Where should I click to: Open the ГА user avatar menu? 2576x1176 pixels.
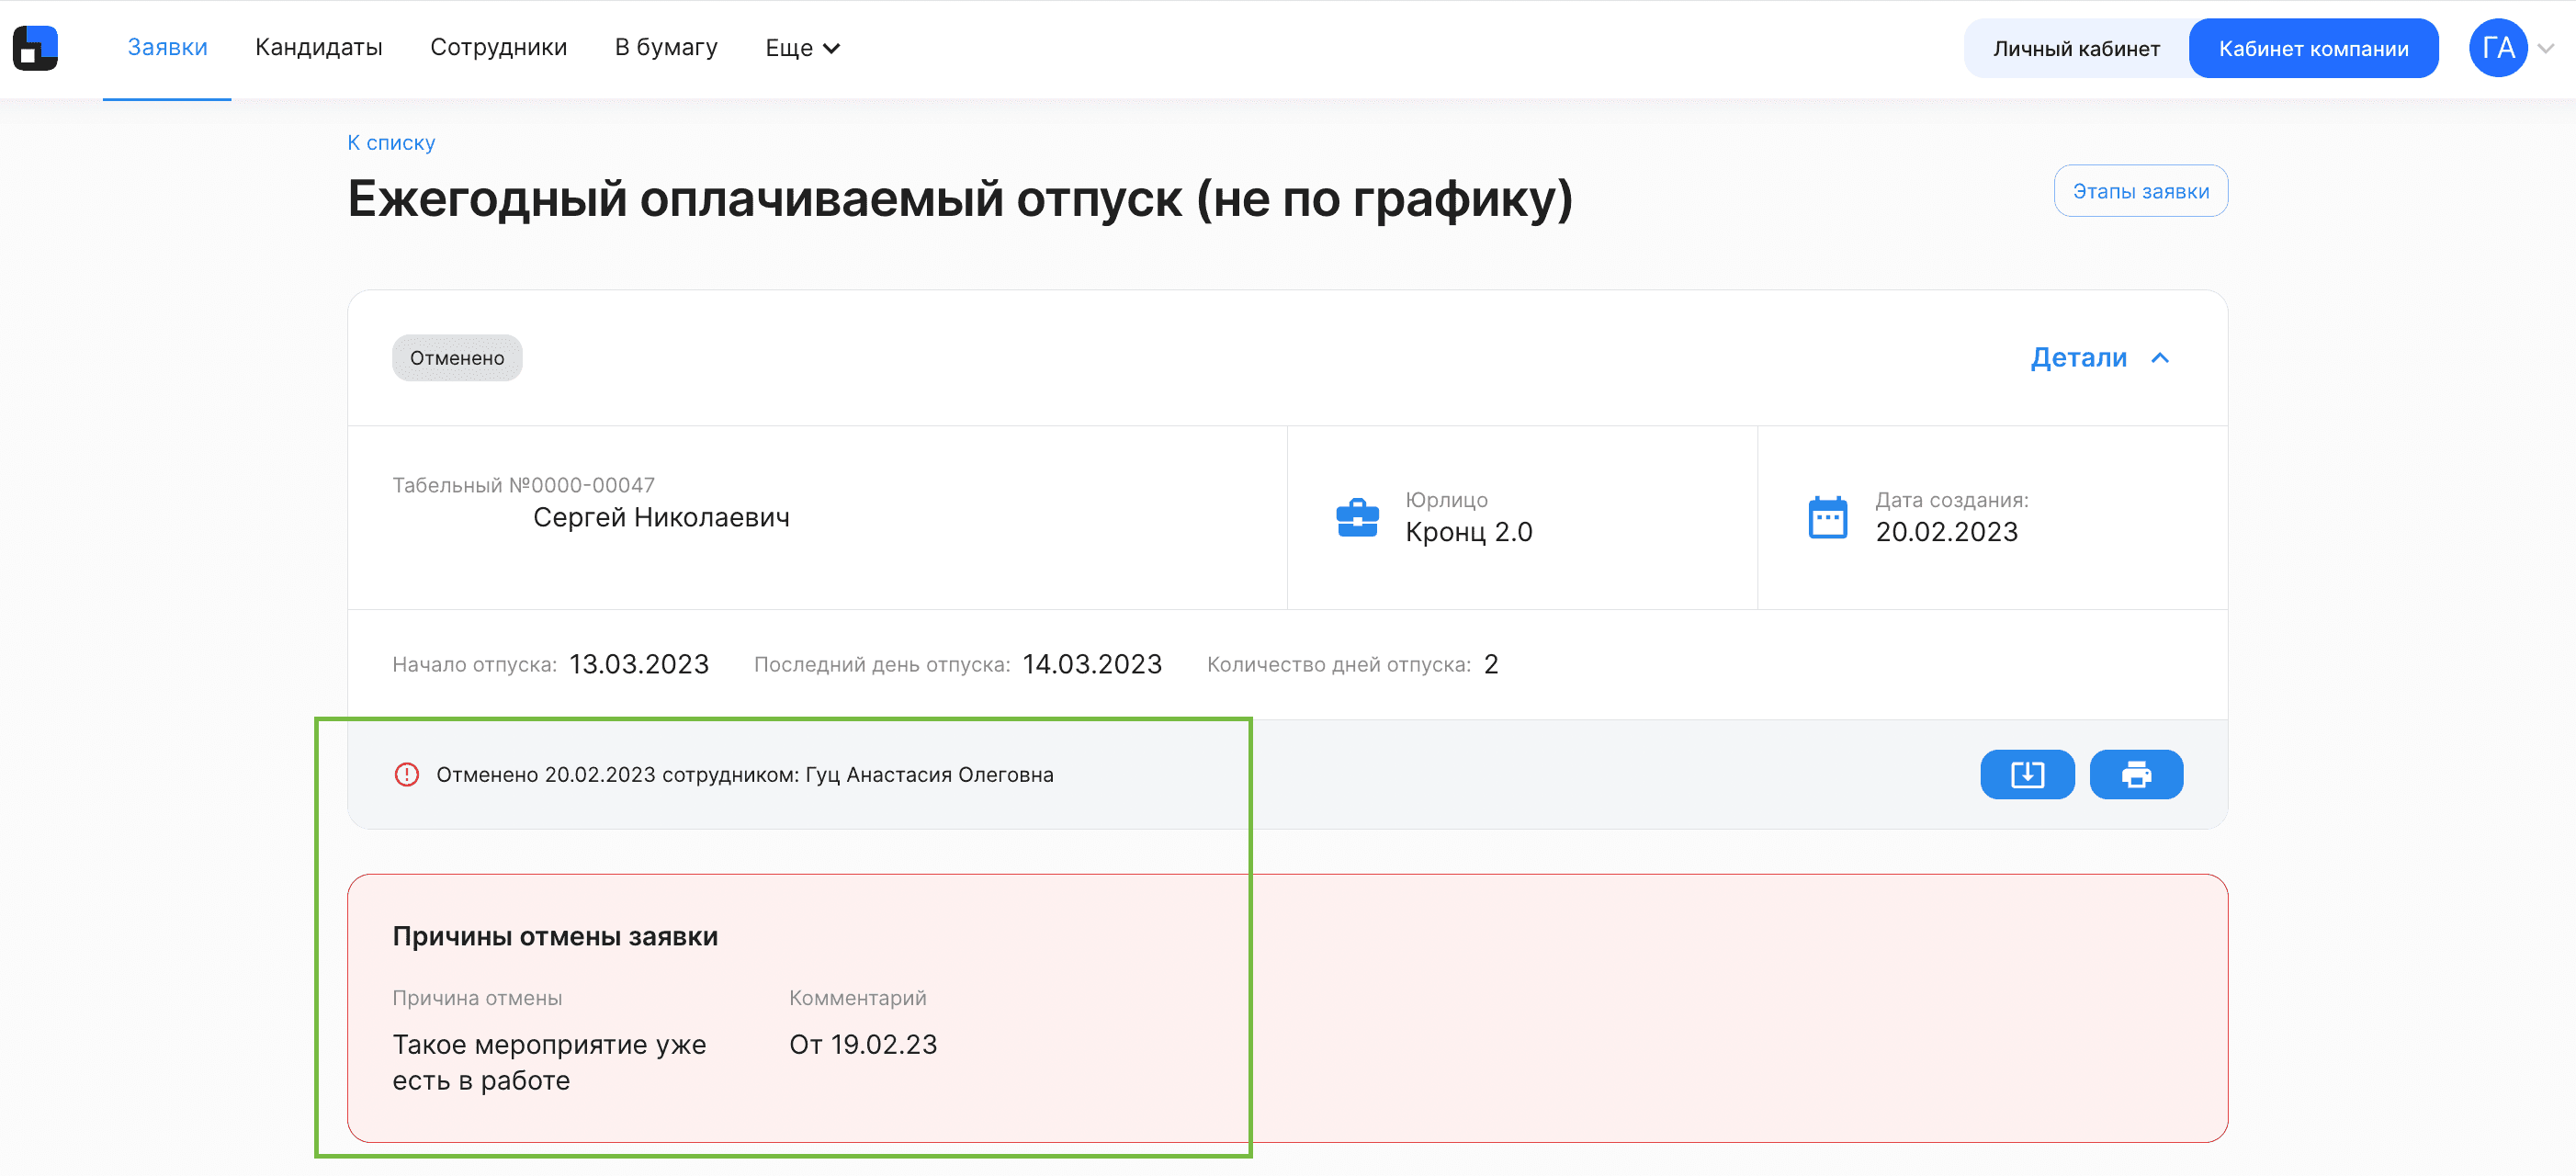[x=2498, y=48]
